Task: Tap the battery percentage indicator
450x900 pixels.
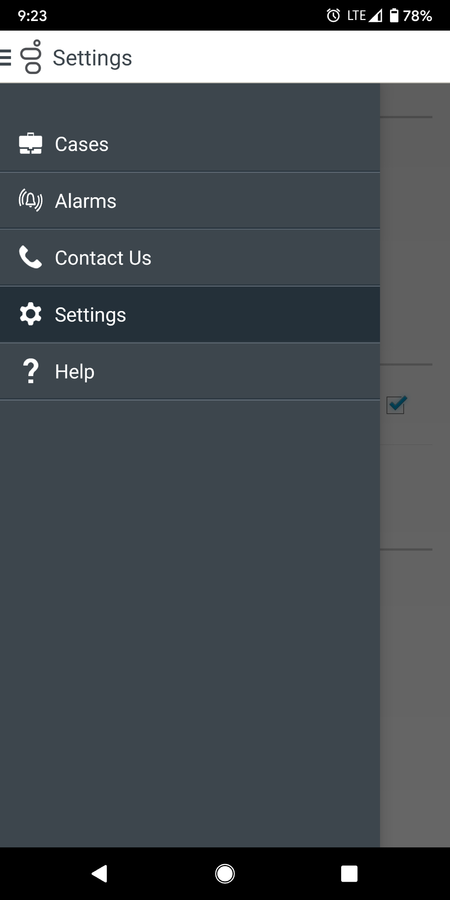Action: click(417, 15)
